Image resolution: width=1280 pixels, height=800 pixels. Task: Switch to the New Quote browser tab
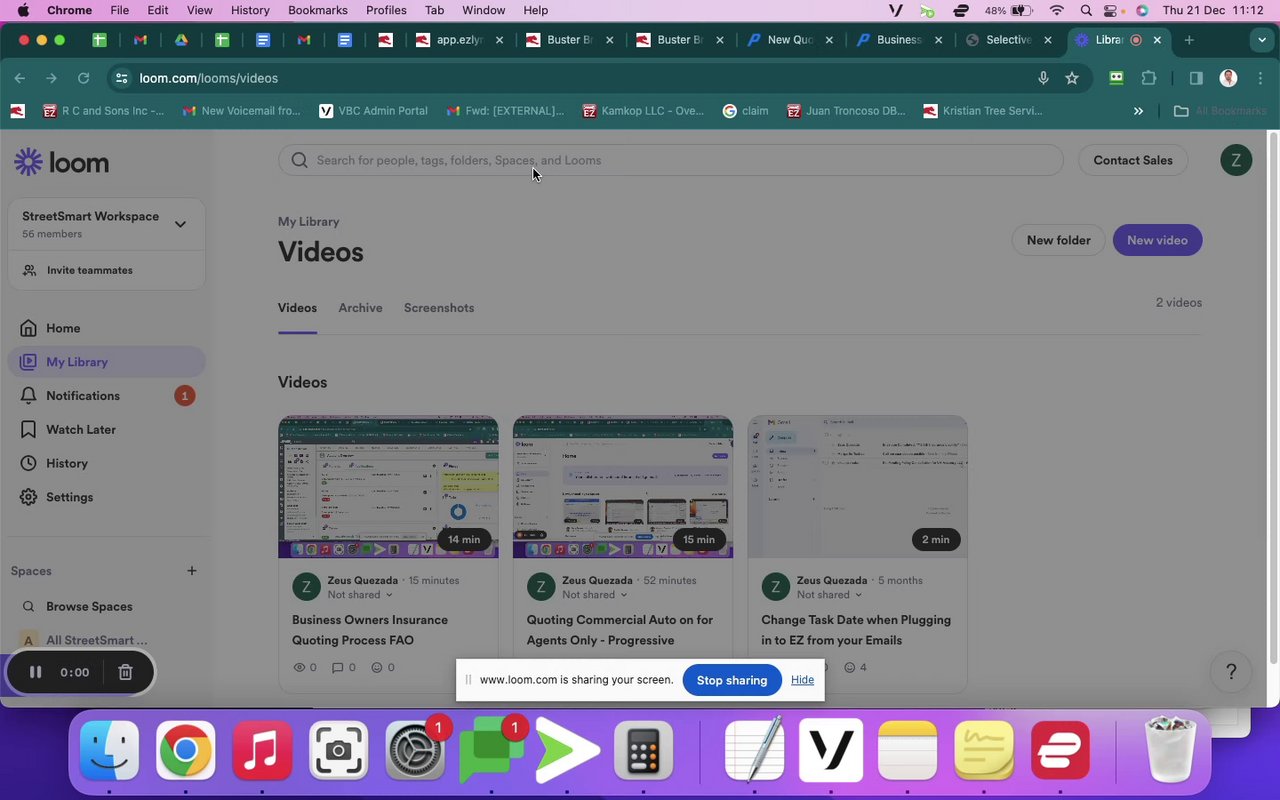(x=790, y=40)
